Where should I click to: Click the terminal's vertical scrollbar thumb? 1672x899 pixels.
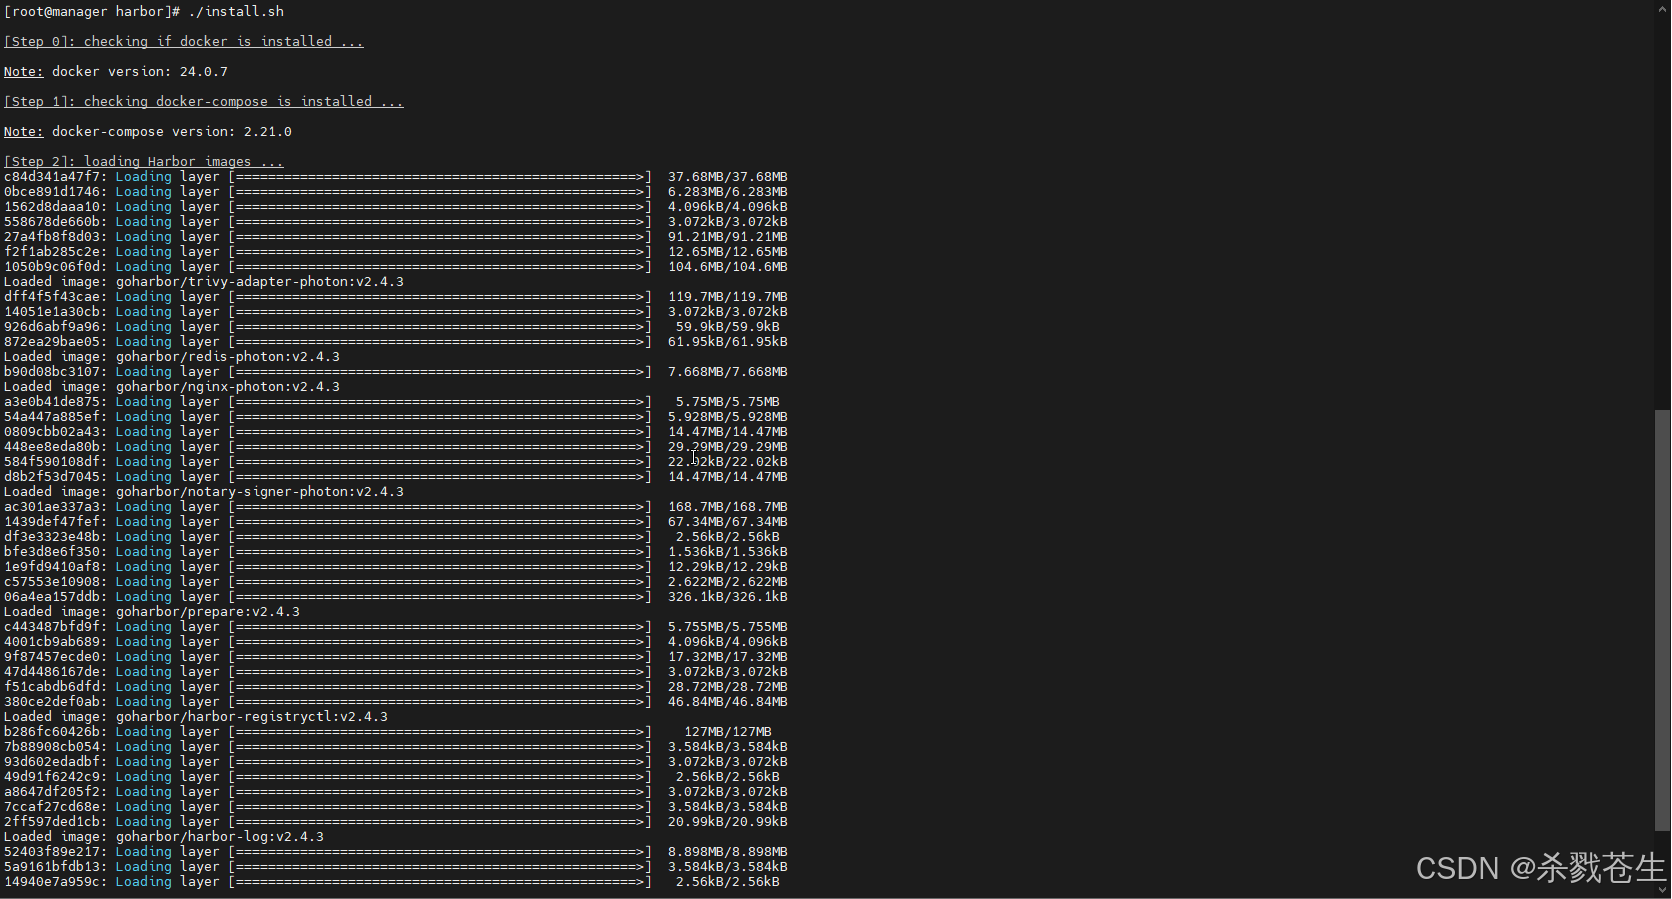pos(1662,620)
